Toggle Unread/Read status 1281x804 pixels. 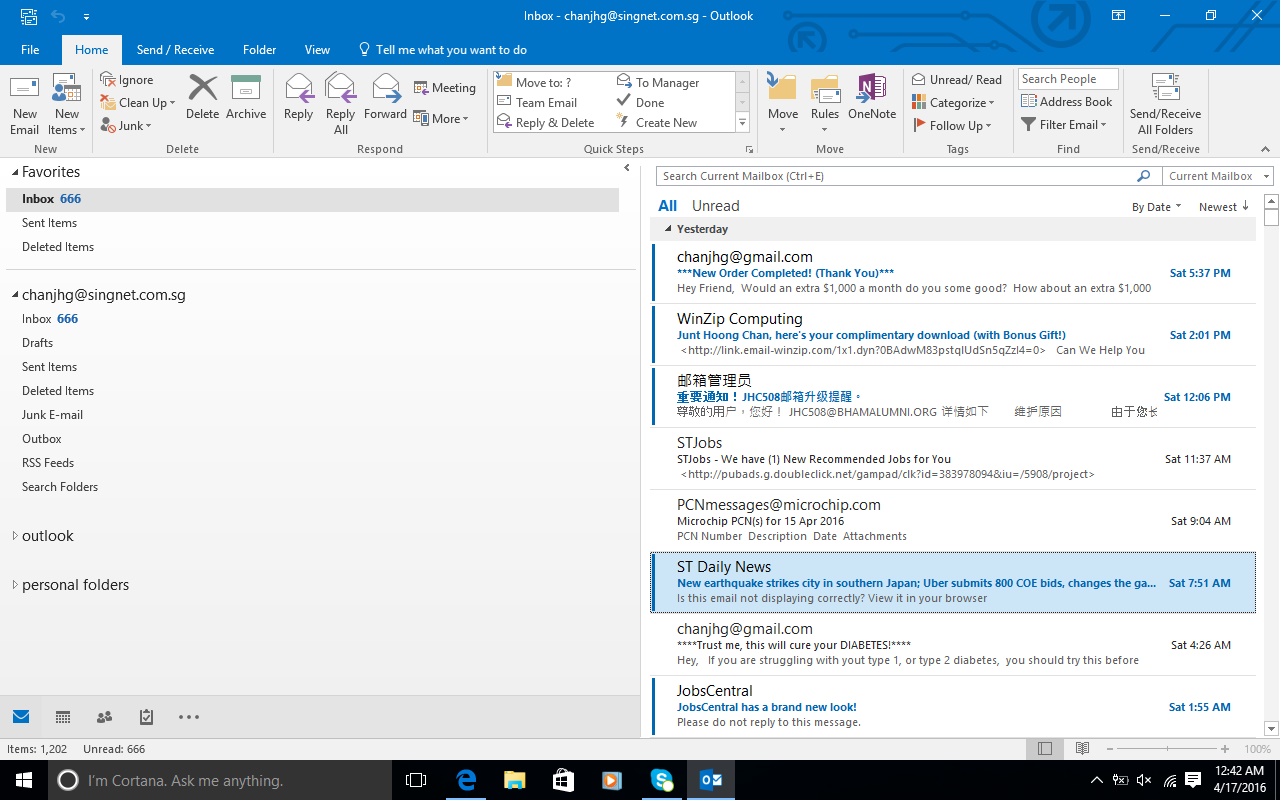(957, 80)
